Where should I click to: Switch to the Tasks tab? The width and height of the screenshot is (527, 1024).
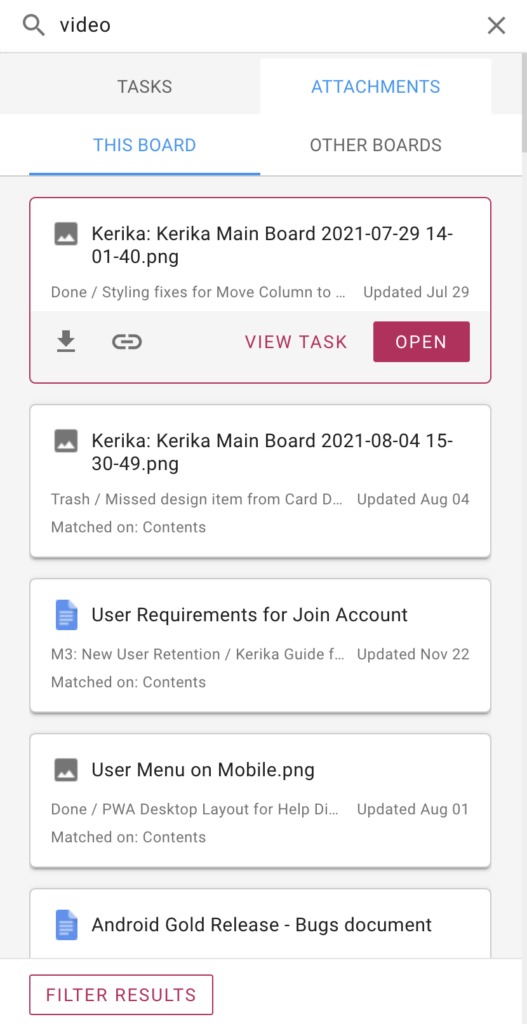(144, 86)
